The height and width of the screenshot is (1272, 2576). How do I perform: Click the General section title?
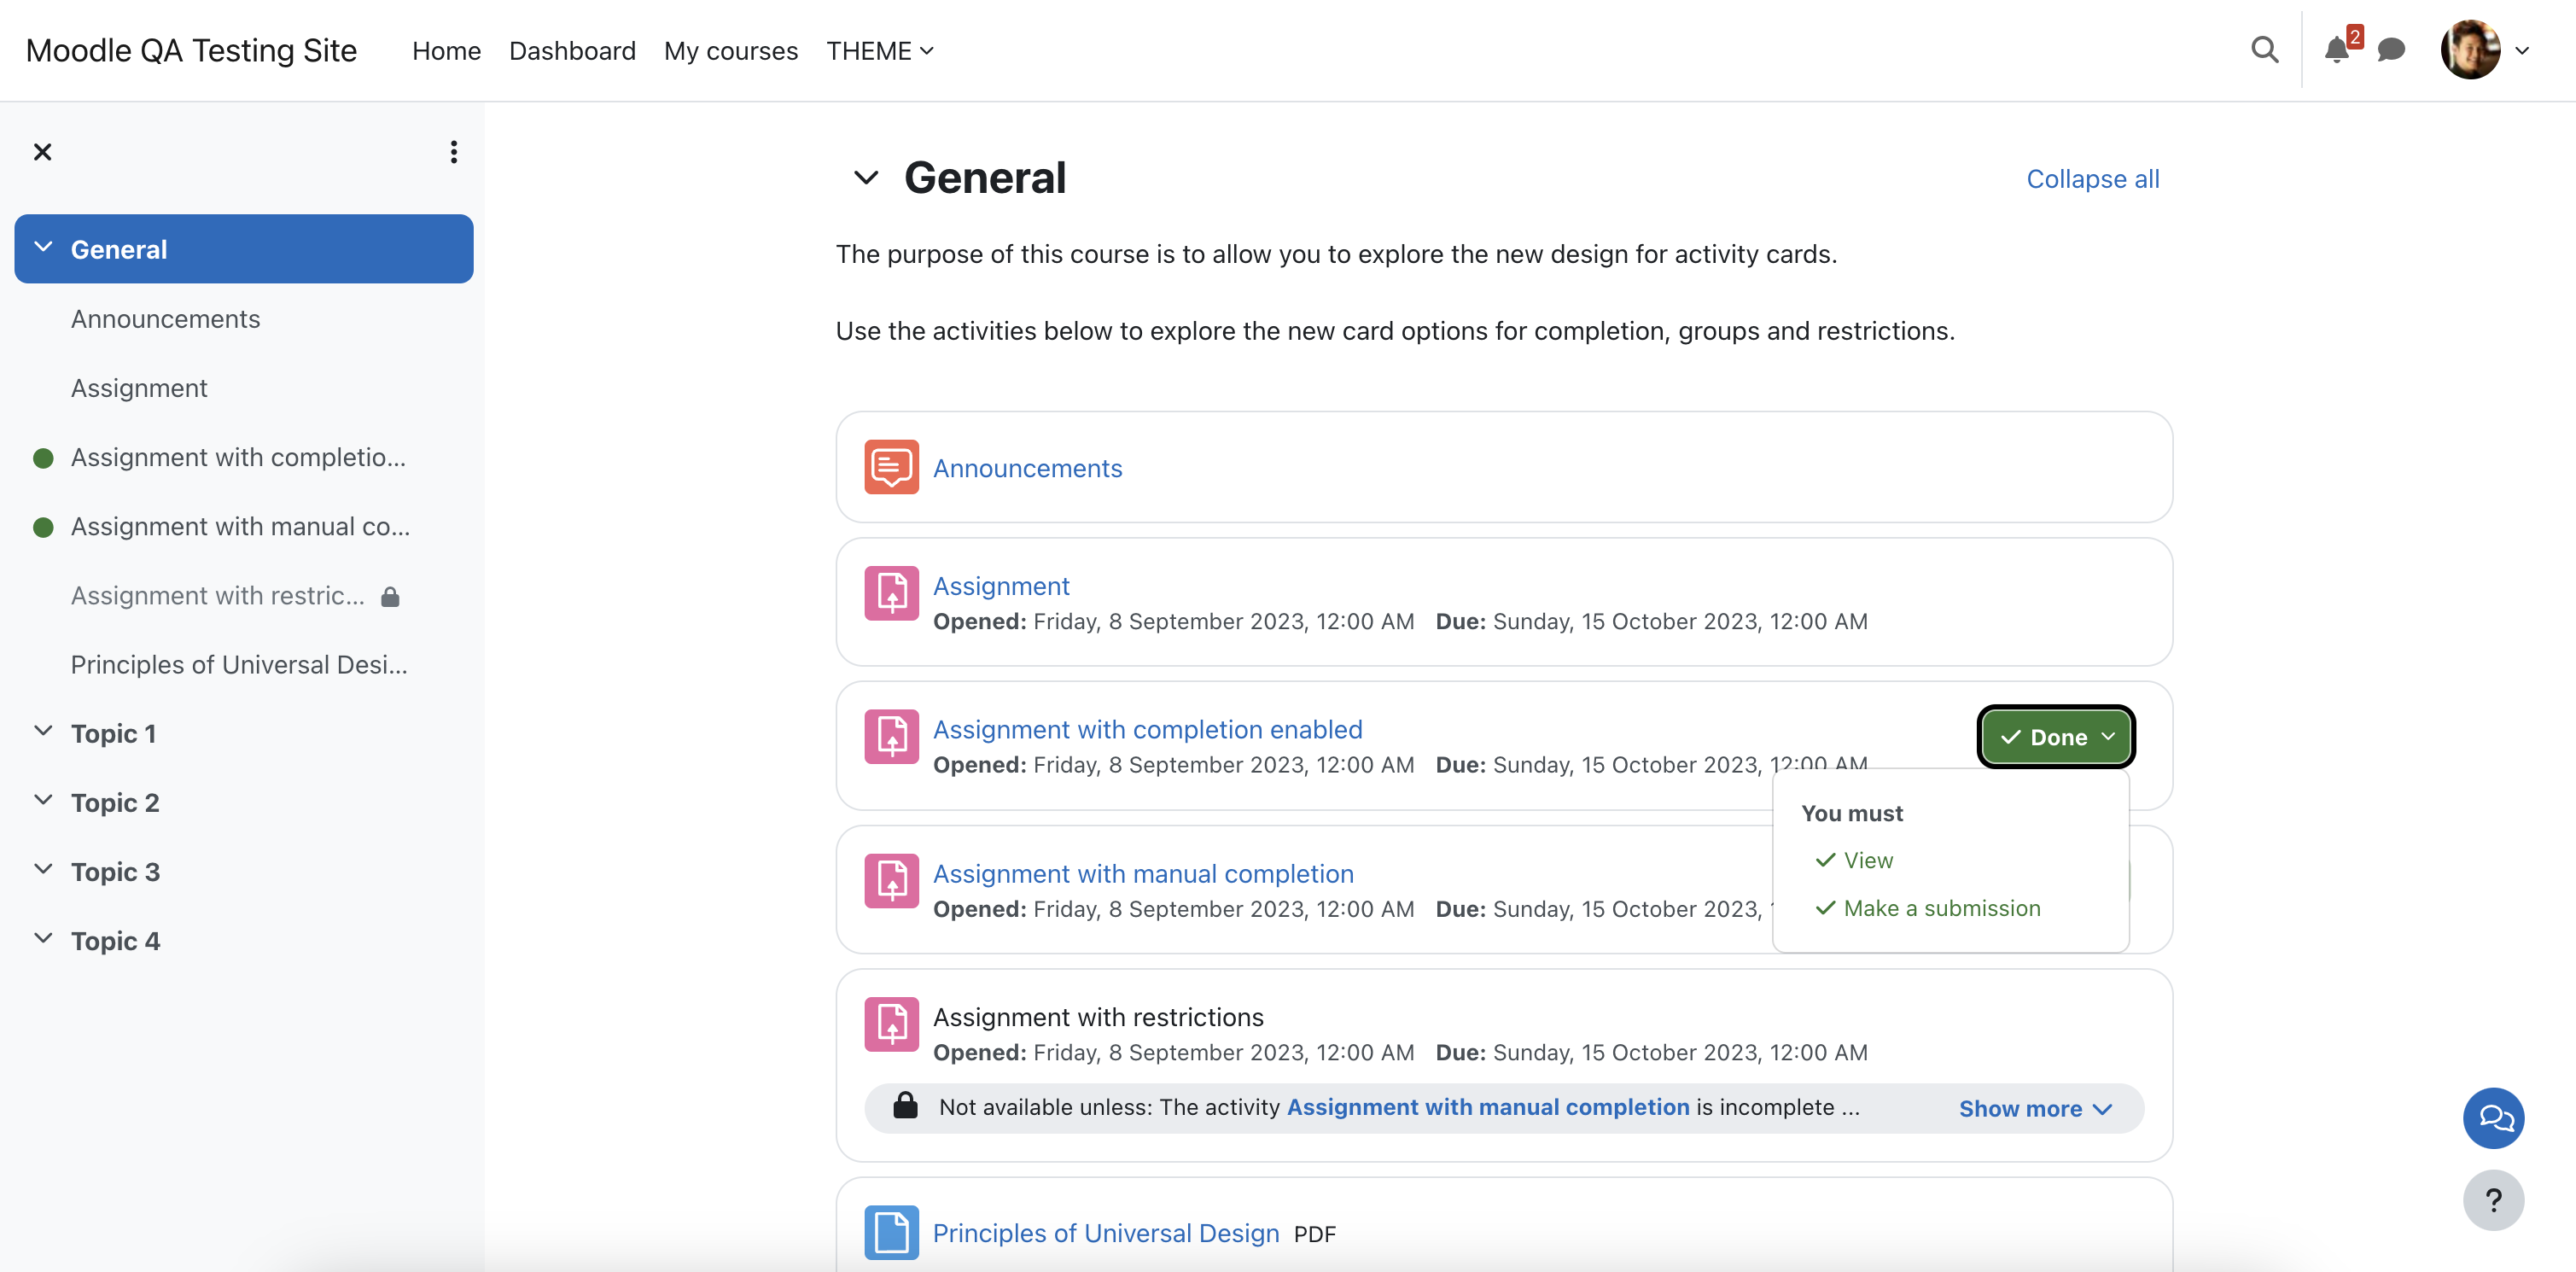point(985,178)
